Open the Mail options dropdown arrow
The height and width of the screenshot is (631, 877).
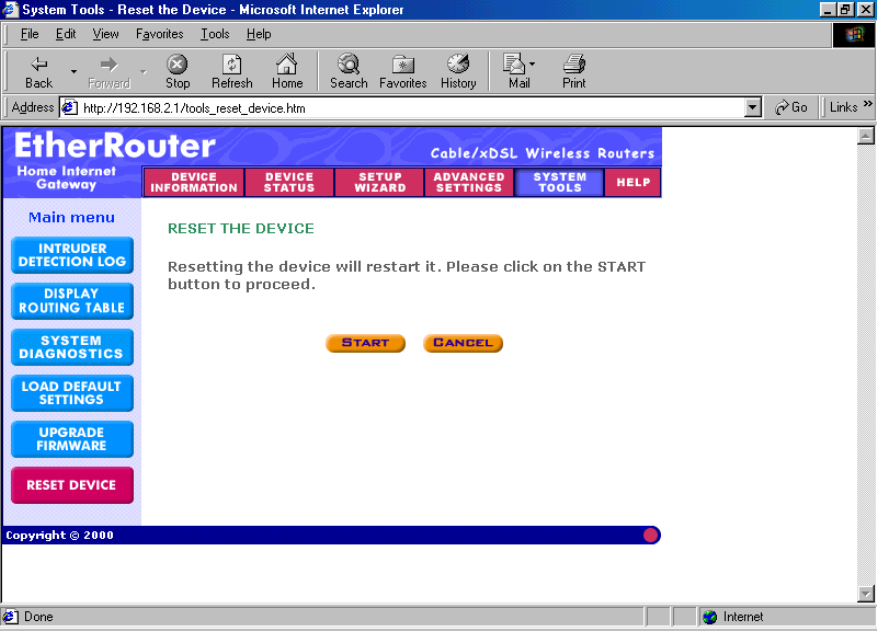(x=532, y=64)
